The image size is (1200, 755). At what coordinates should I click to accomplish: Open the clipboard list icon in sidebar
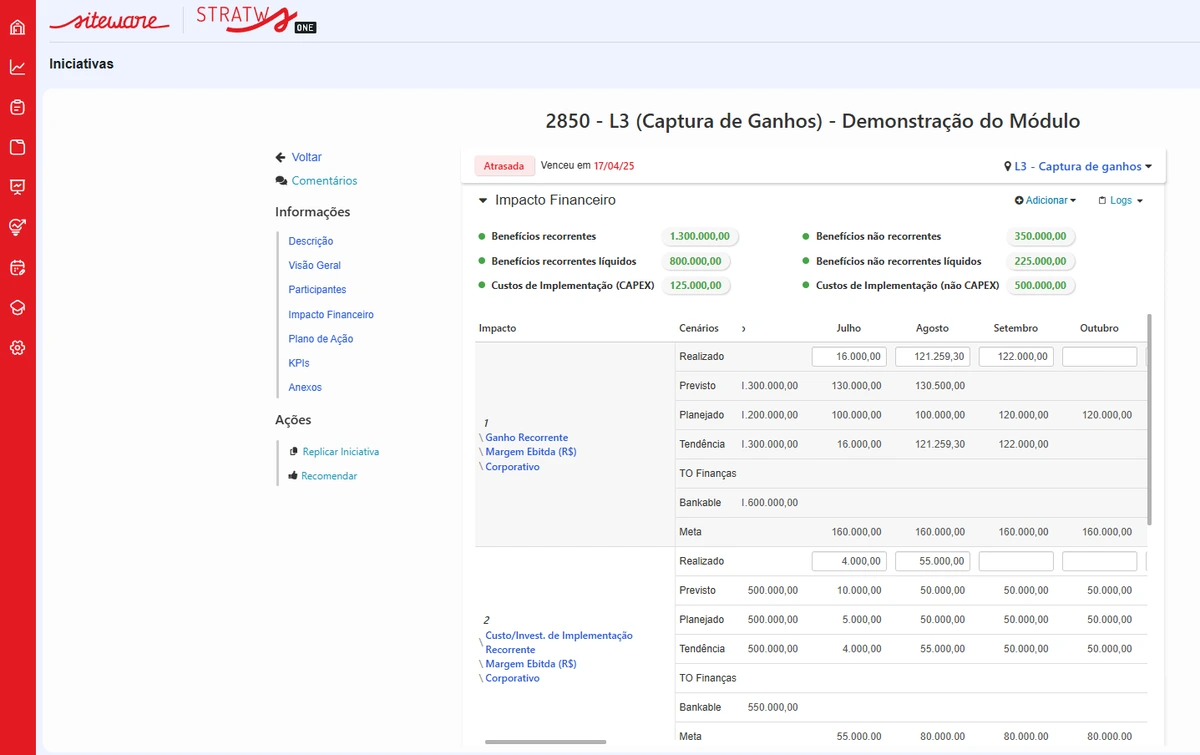[x=17, y=107]
